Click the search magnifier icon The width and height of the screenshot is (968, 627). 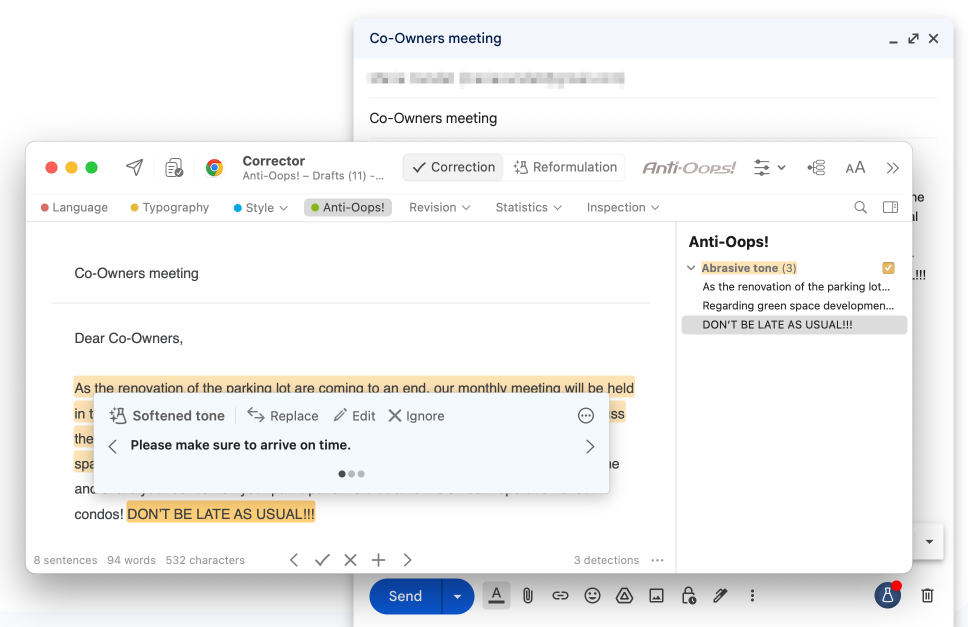(x=860, y=208)
